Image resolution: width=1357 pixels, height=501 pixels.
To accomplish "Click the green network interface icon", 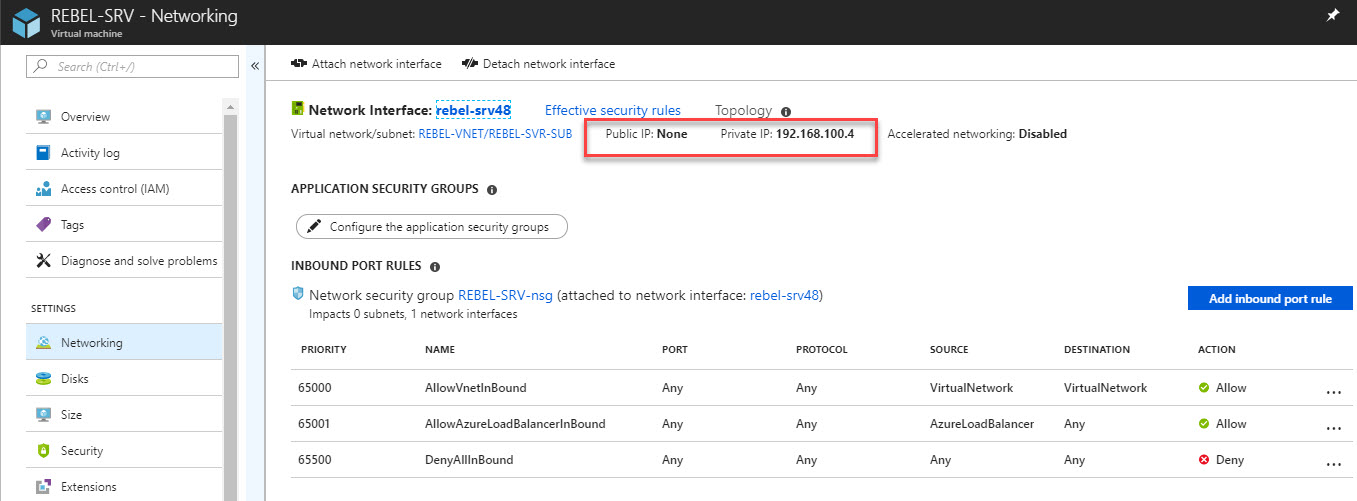I will [297, 110].
